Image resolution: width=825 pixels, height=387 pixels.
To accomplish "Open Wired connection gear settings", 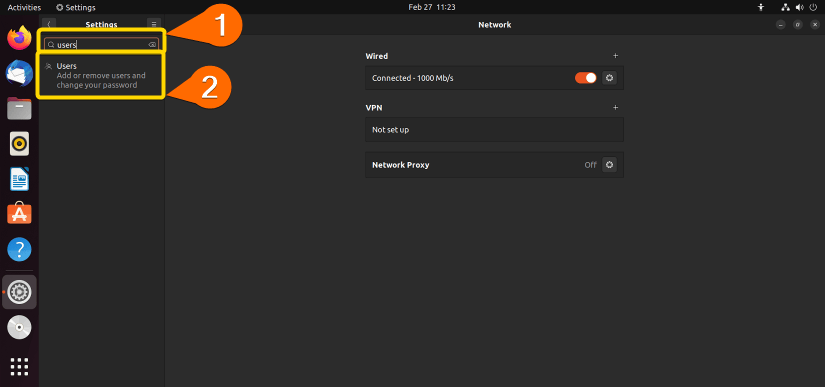I will coord(609,78).
